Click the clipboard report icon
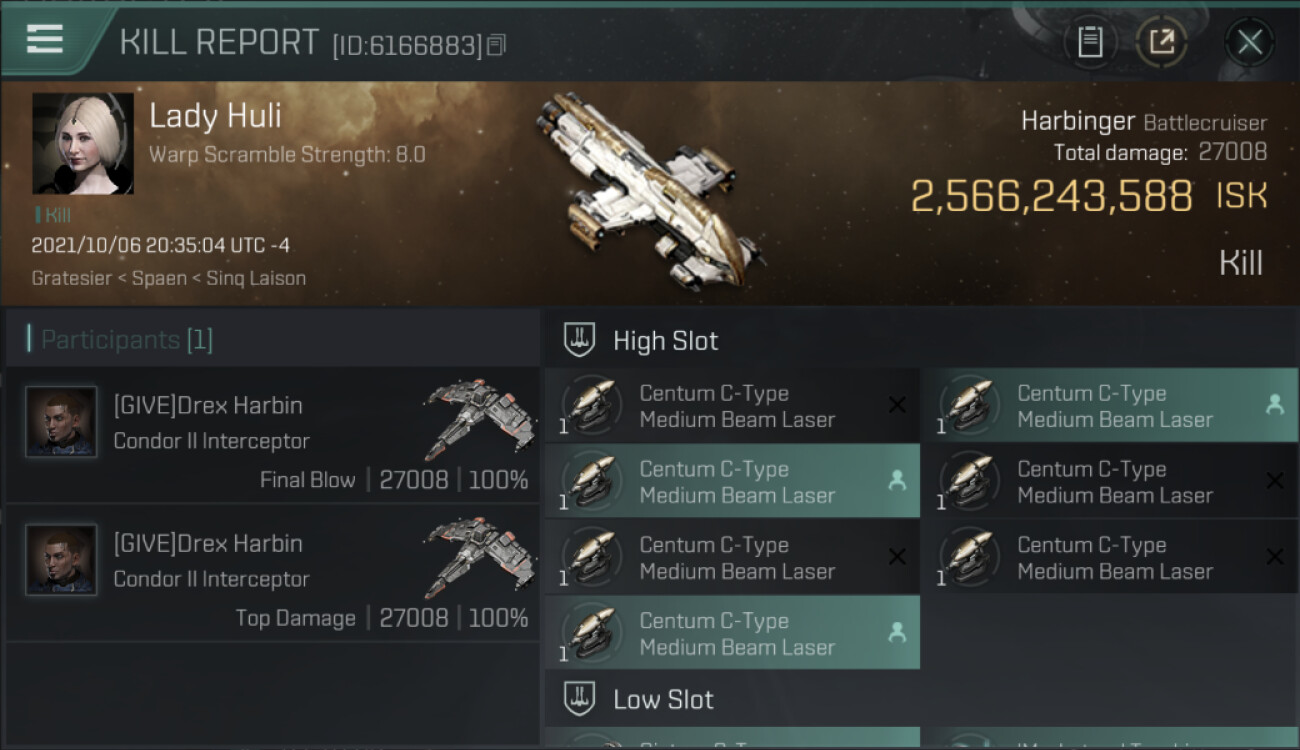The width and height of the screenshot is (1300, 750). [x=1090, y=42]
